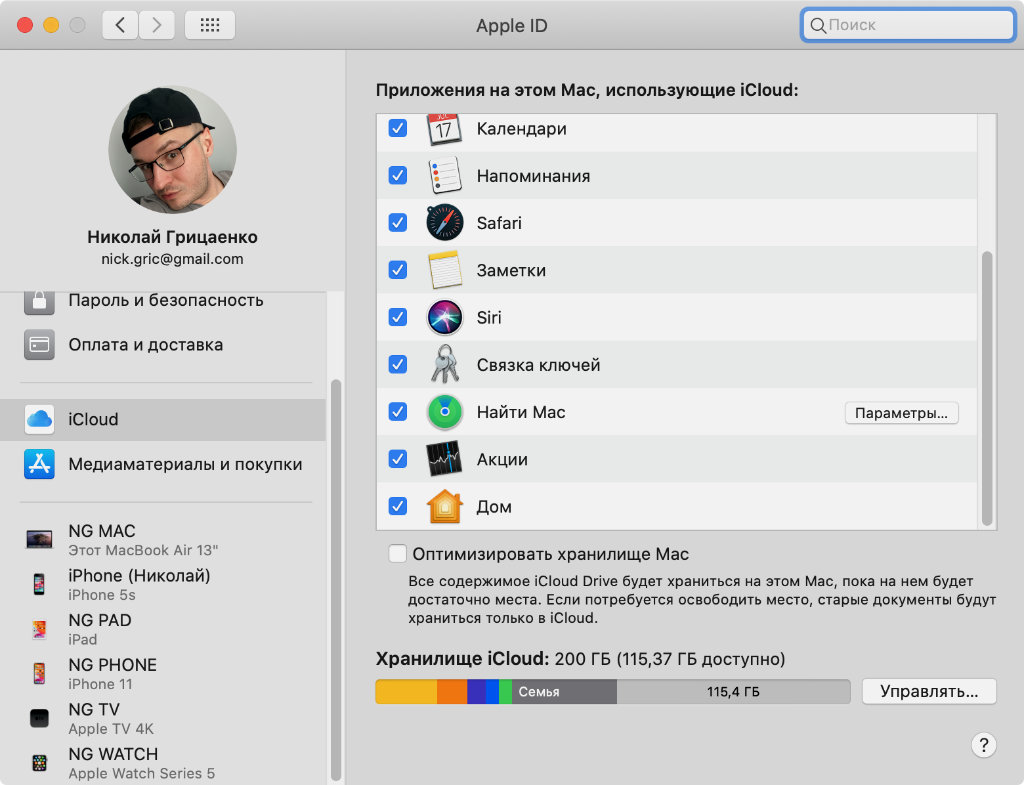1024x785 pixels.
Task: Uncheck the Календари checkbox
Action: coord(398,129)
